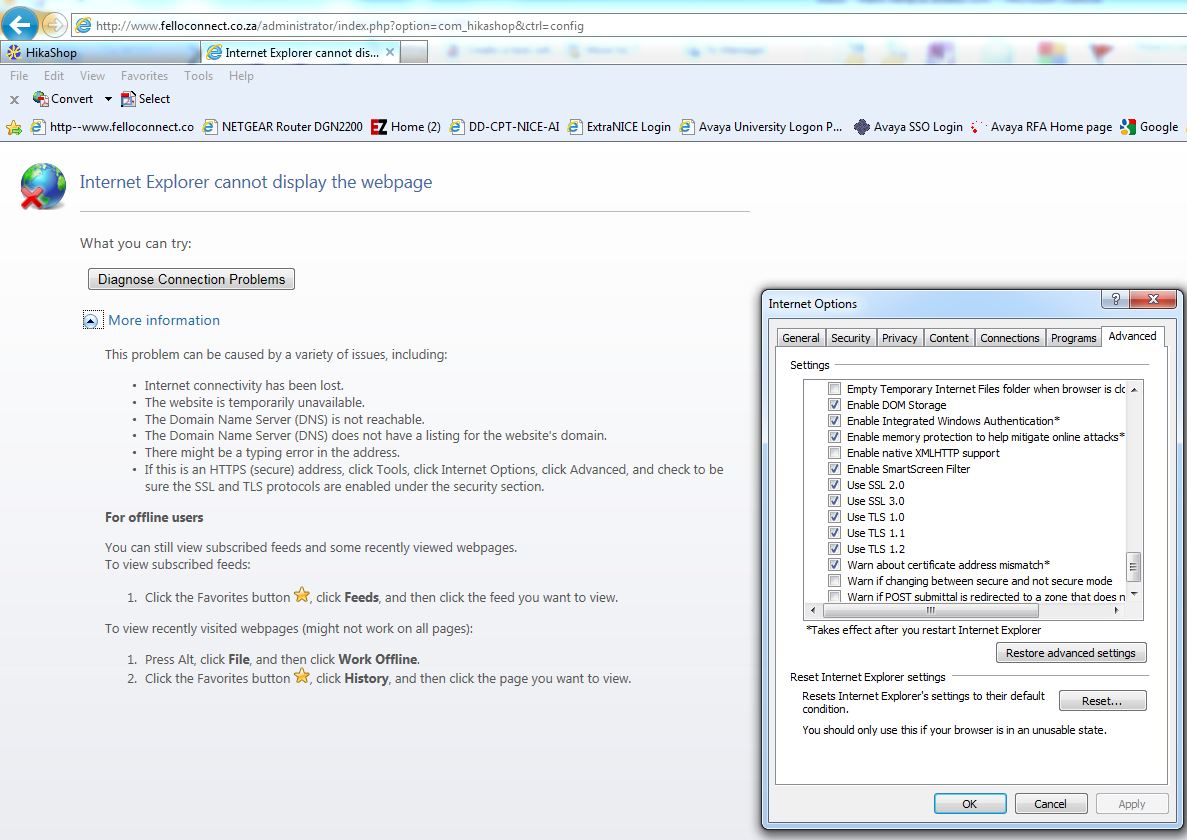This screenshot has width=1187, height=840.
Task: Uncheck Use TLS 1.1
Action: (x=834, y=533)
